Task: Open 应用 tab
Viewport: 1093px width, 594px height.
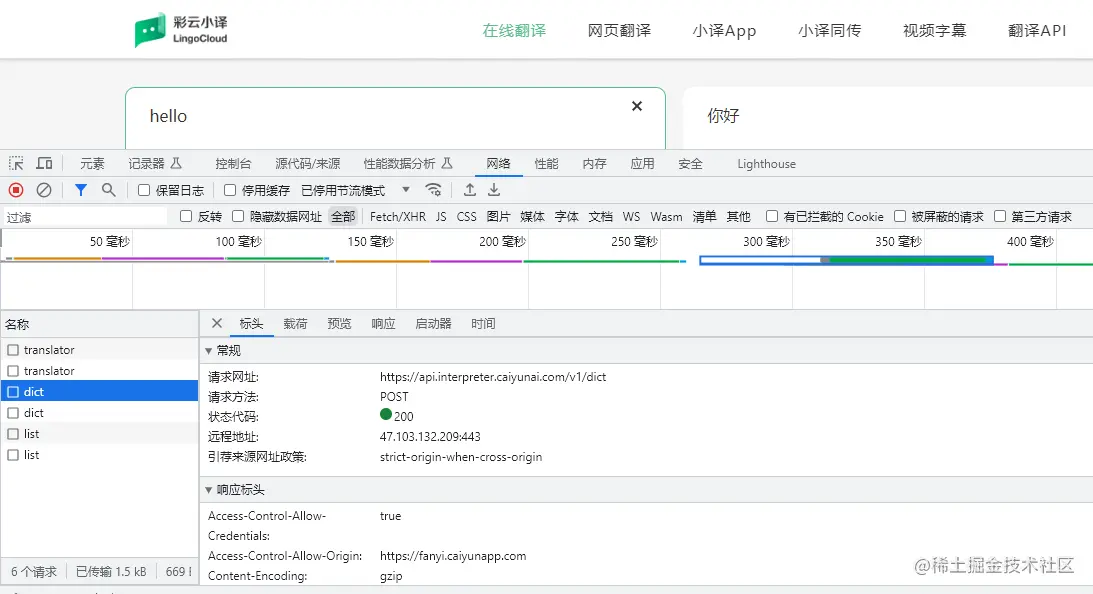Action: point(642,164)
